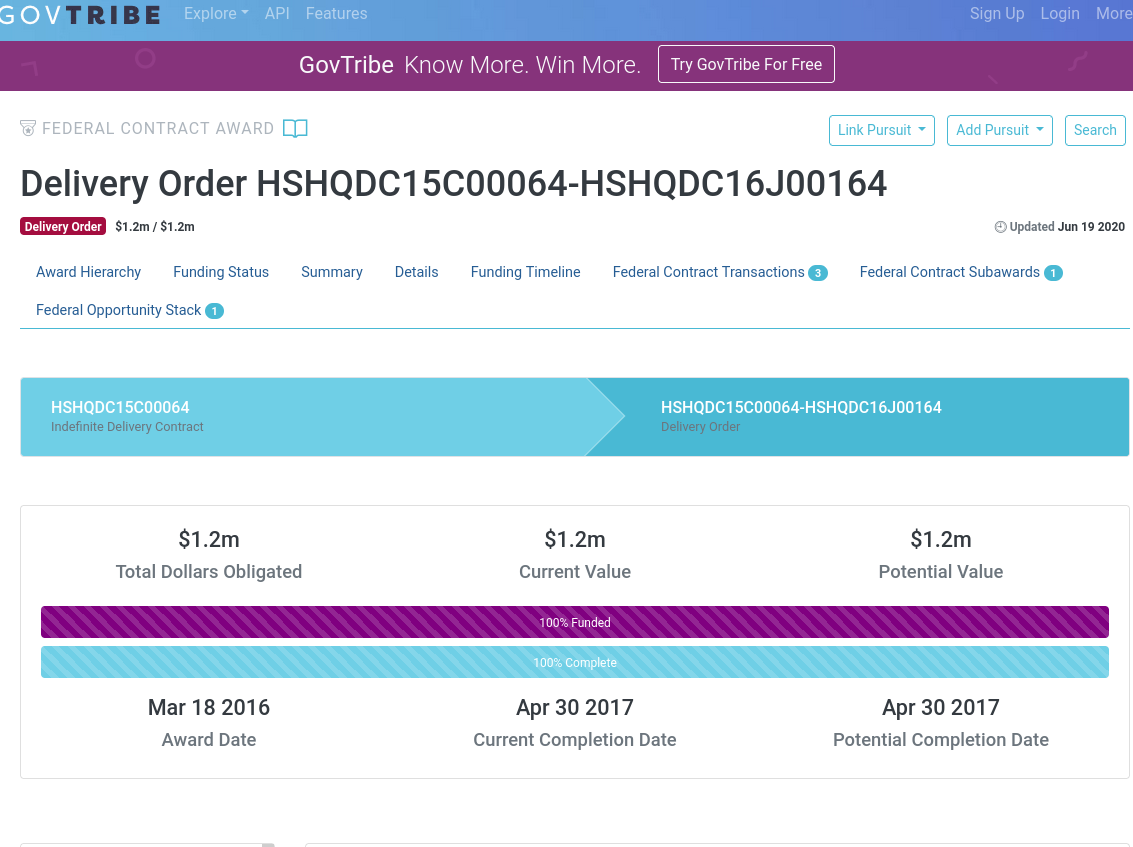1133x847 pixels.
Task: Click the Mar 18 2016 award date
Action: tap(209, 708)
